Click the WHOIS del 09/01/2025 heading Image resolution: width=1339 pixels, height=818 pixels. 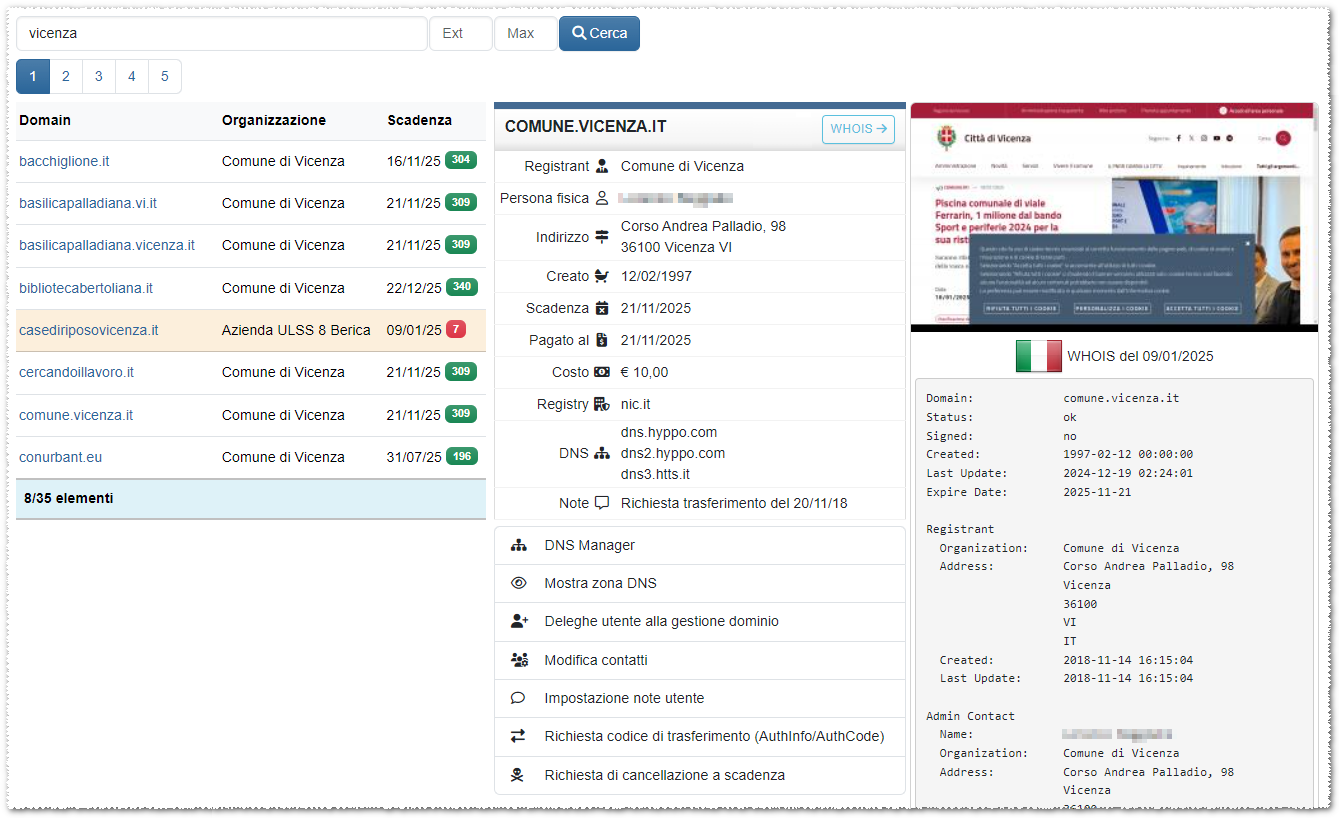click(x=1141, y=356)
